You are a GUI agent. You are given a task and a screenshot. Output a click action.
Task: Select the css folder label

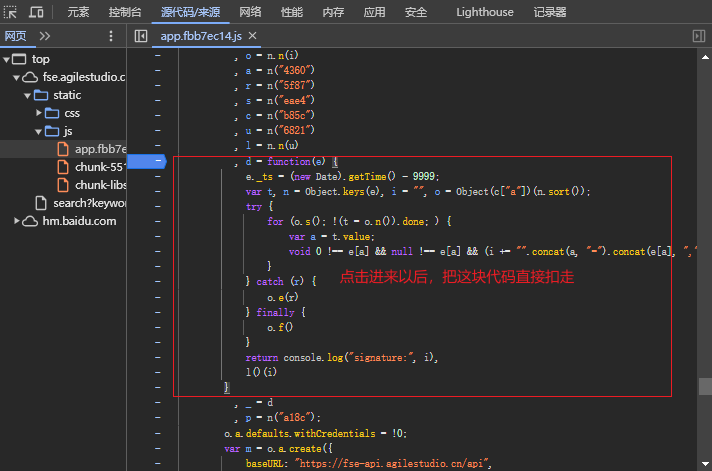[72, 113]
